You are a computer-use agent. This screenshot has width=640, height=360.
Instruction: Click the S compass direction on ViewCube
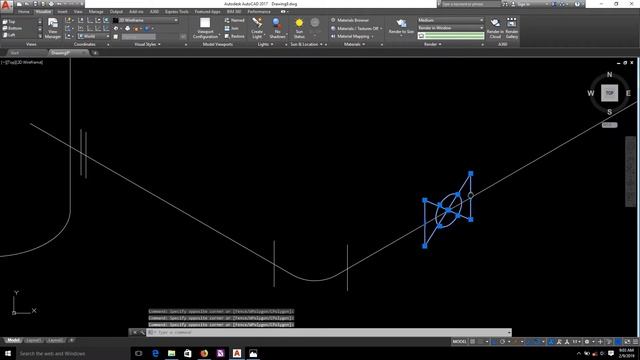point(609,112)
